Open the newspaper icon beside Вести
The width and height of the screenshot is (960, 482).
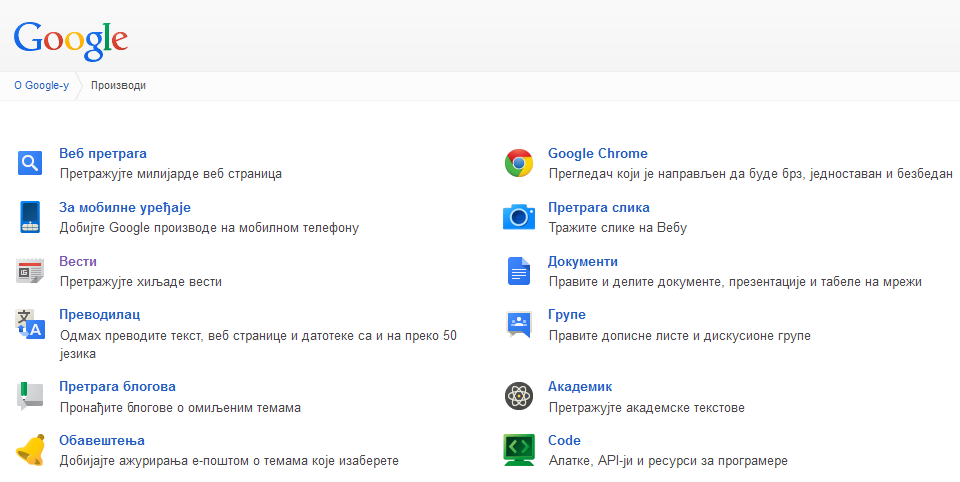30,271
